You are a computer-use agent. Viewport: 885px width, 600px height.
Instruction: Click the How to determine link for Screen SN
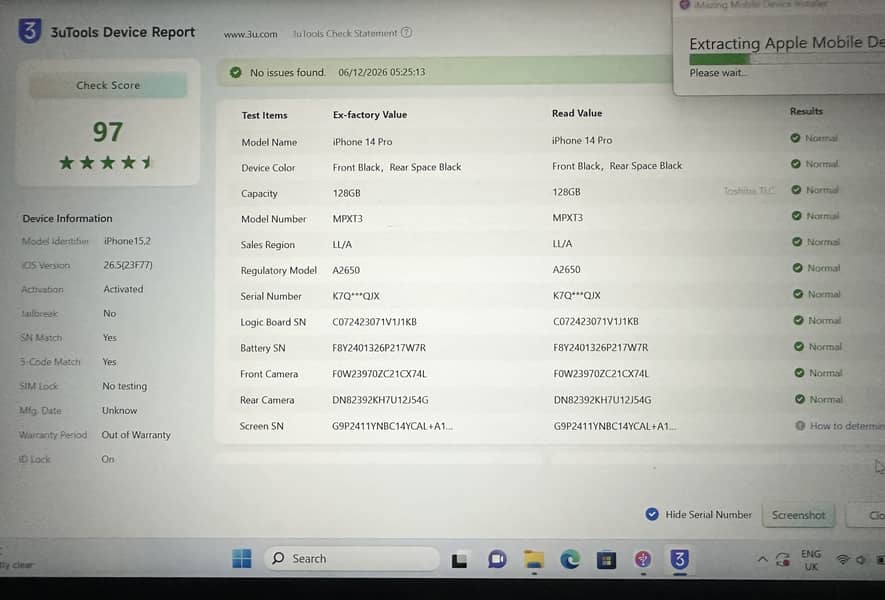click(x=847, y=426)
